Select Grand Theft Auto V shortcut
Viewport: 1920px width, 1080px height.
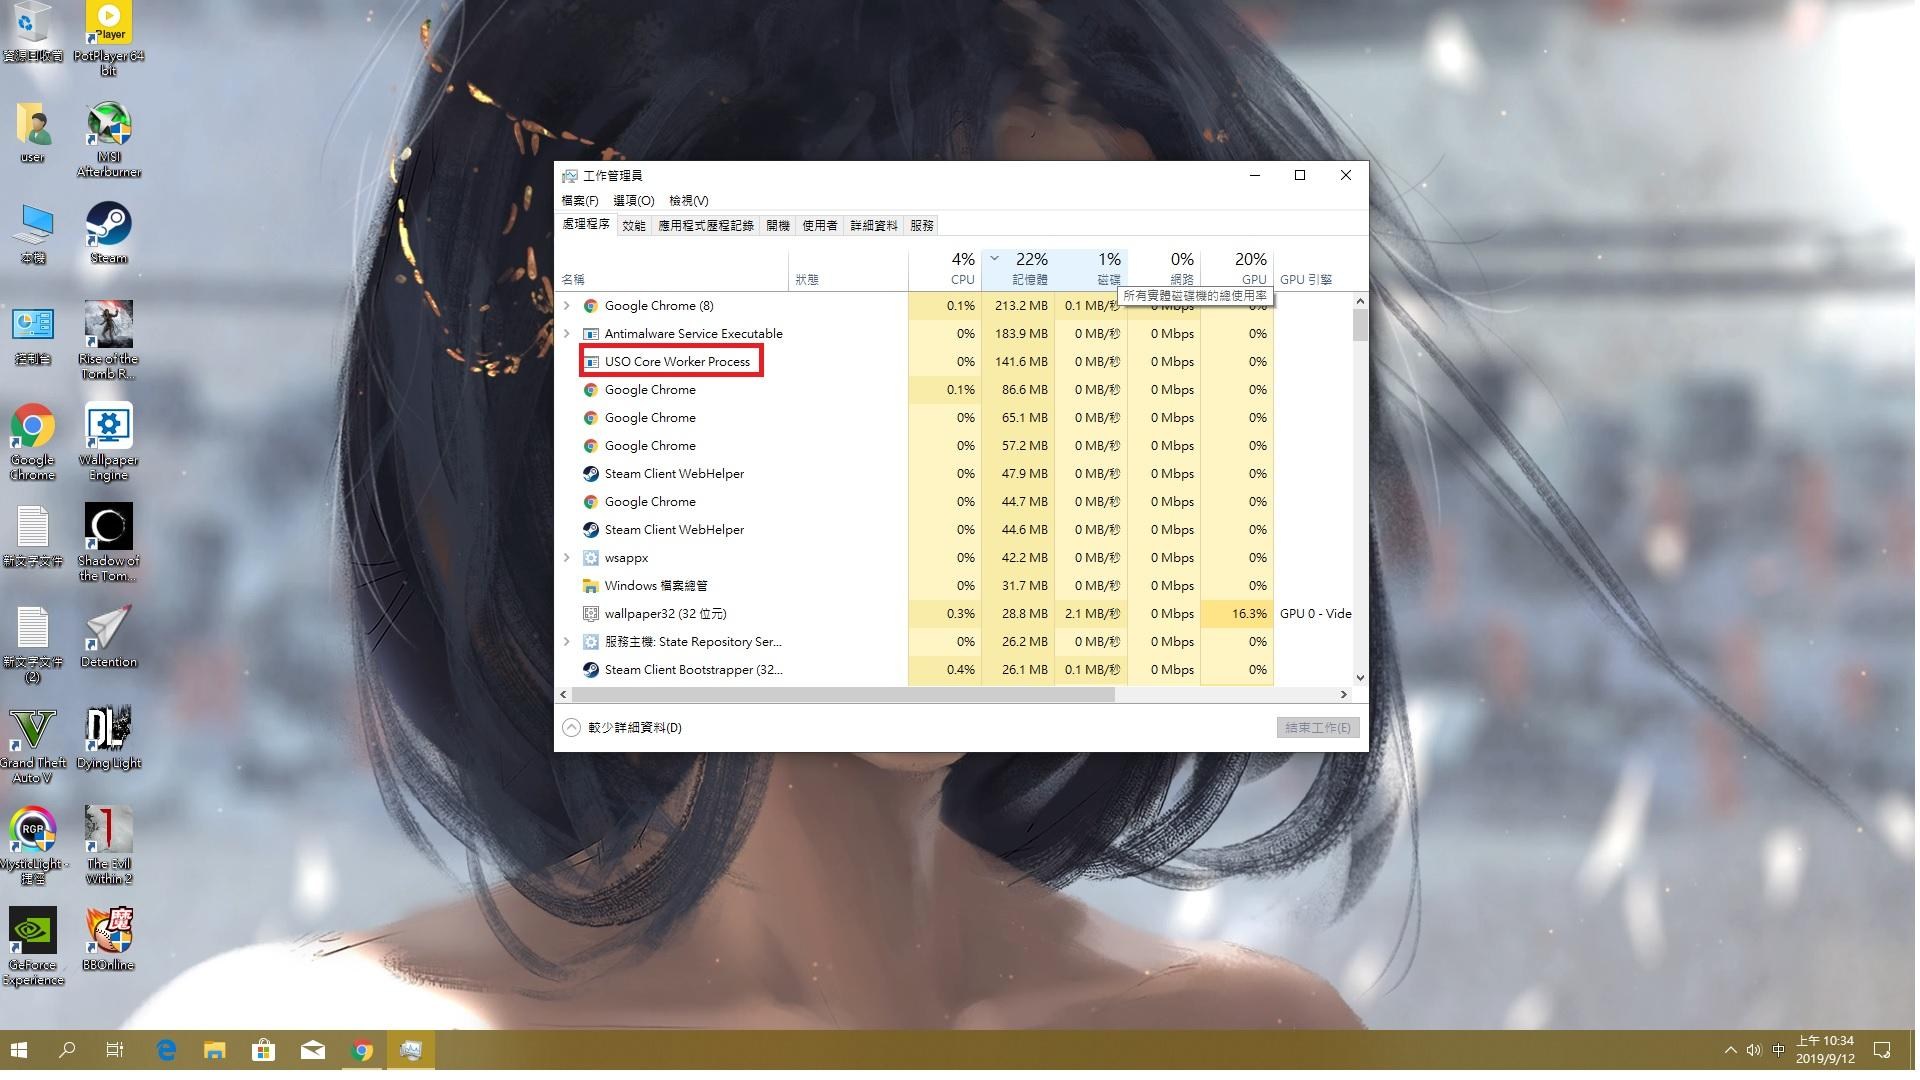click(32, 744)
